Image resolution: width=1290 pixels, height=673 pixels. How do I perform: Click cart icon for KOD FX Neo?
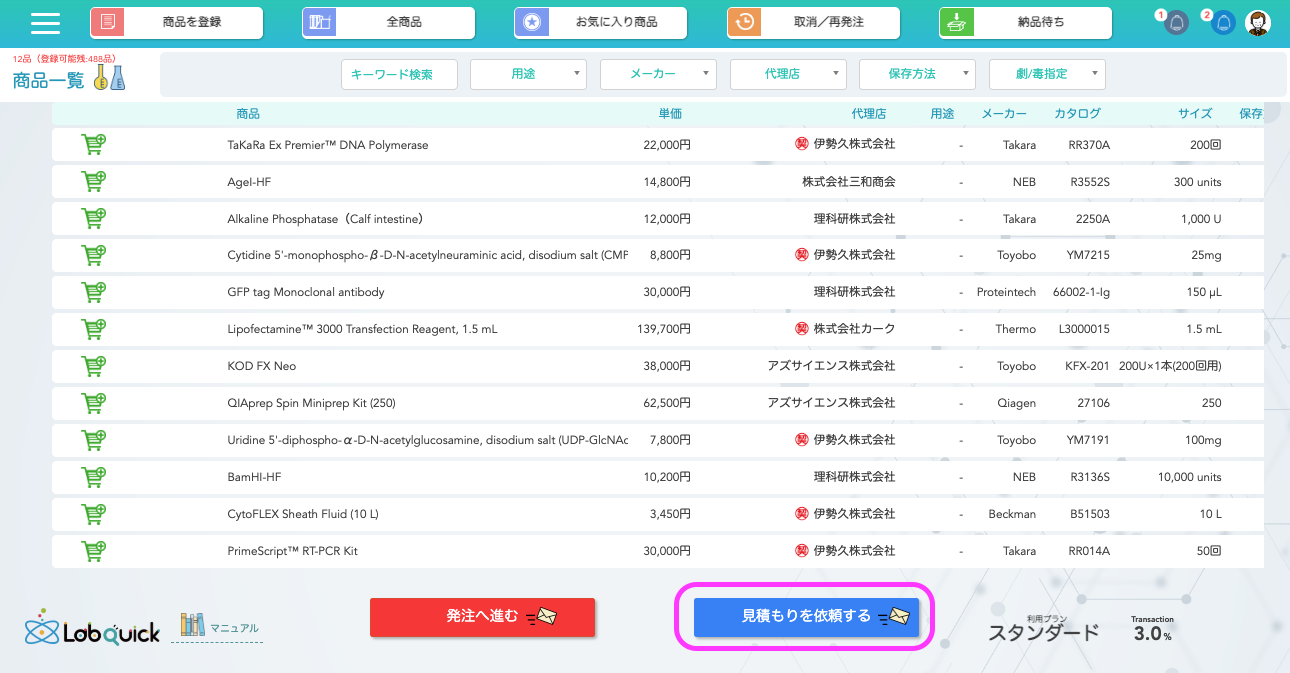pos(94,366)
